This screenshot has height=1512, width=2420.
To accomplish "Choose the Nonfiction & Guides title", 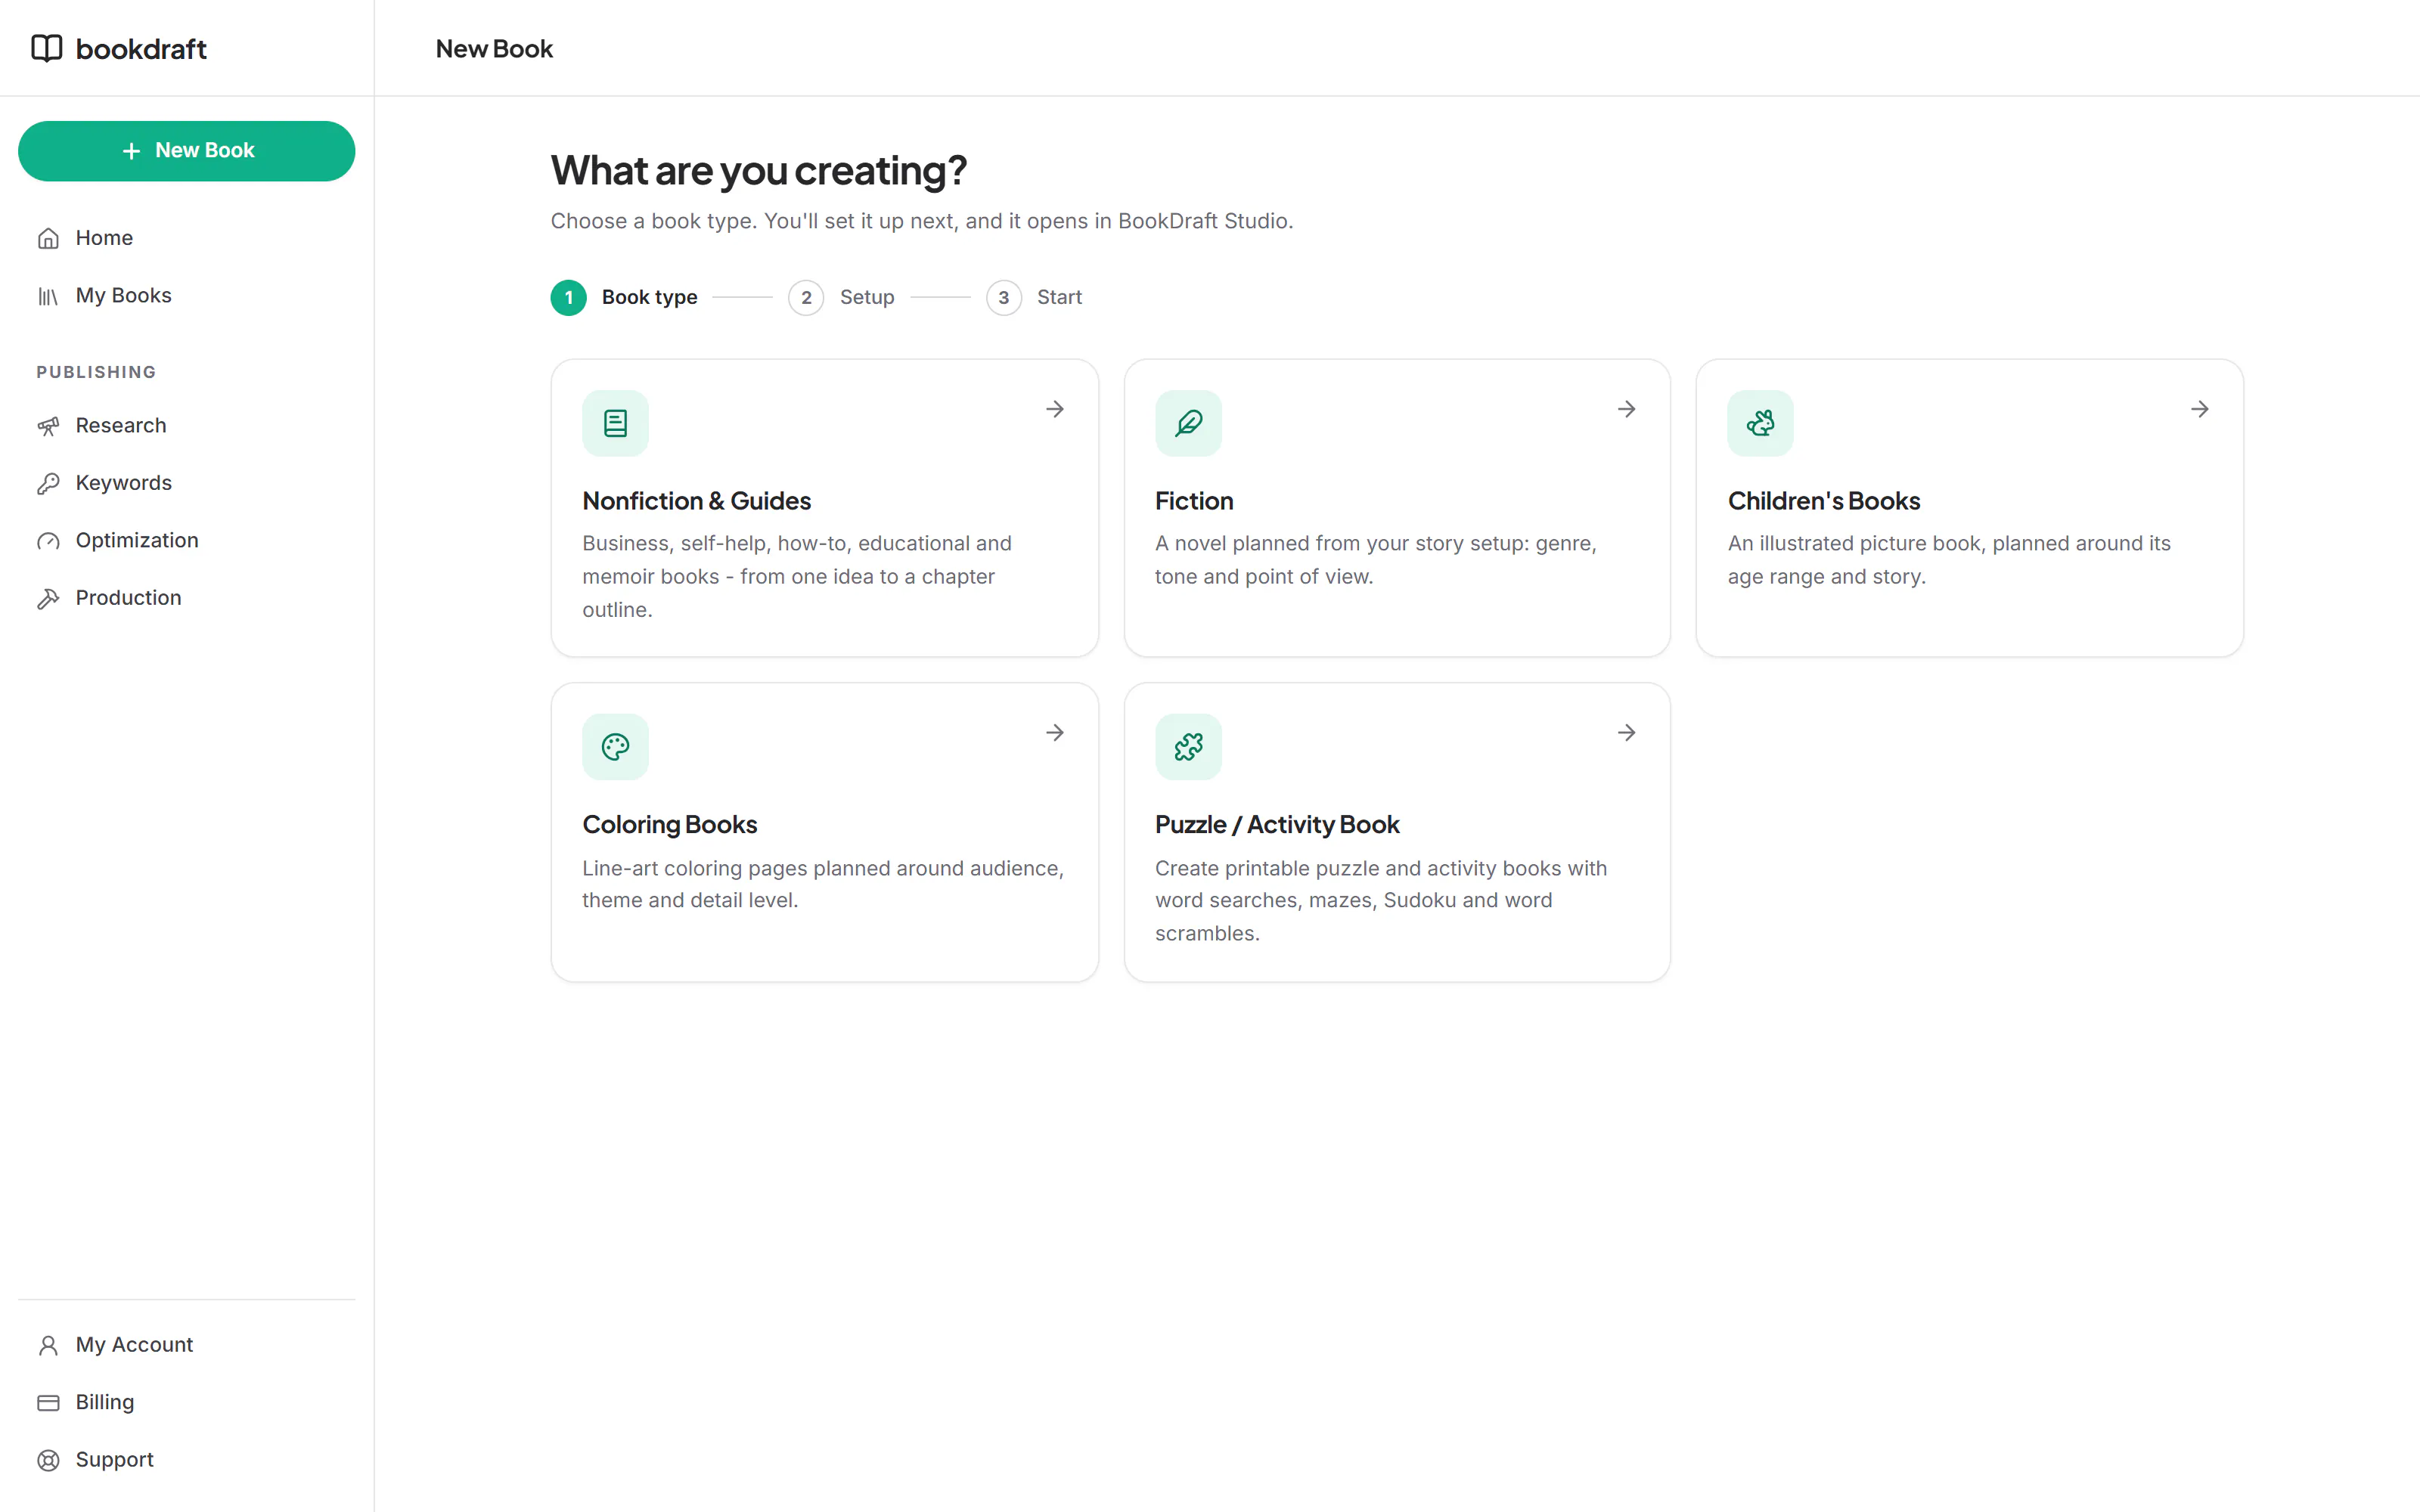I will pos(697,501).
